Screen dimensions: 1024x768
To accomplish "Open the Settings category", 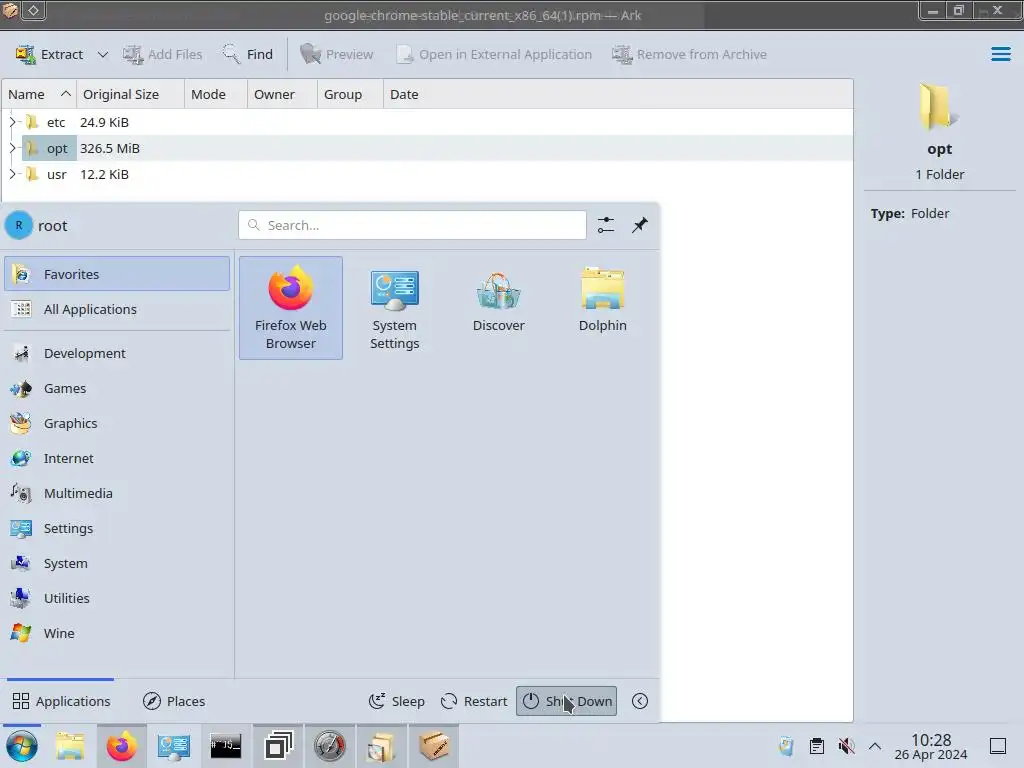I will click(x=117, y=528).
